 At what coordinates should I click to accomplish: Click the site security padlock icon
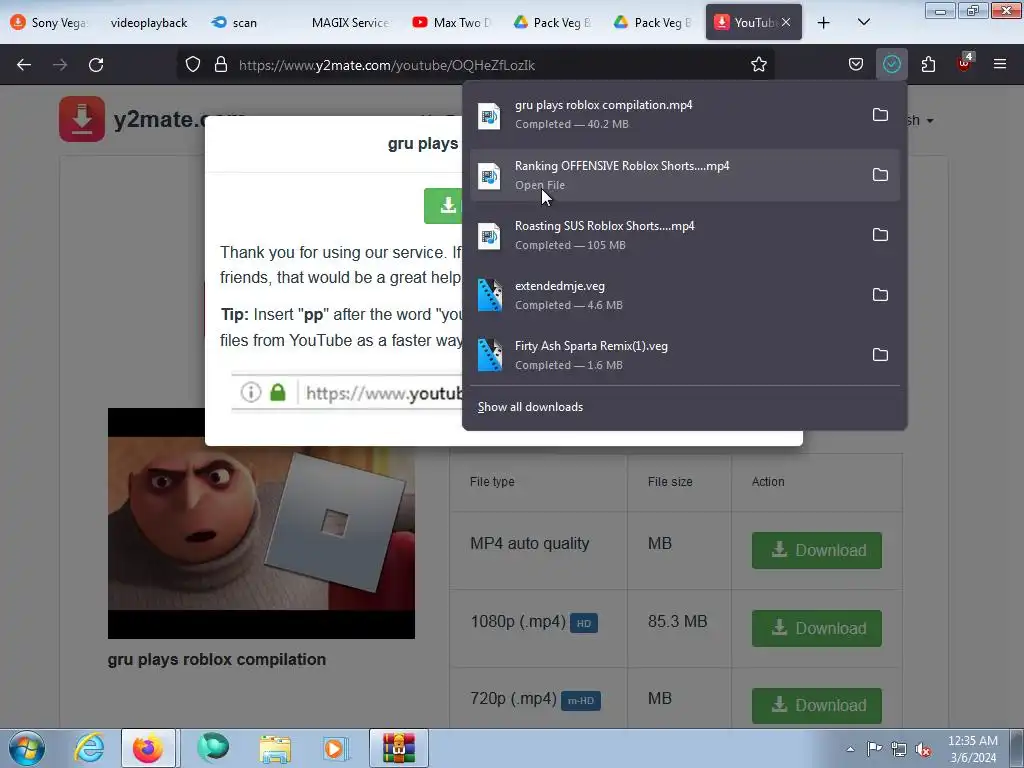pyautogui.click(x=221, y=65)
